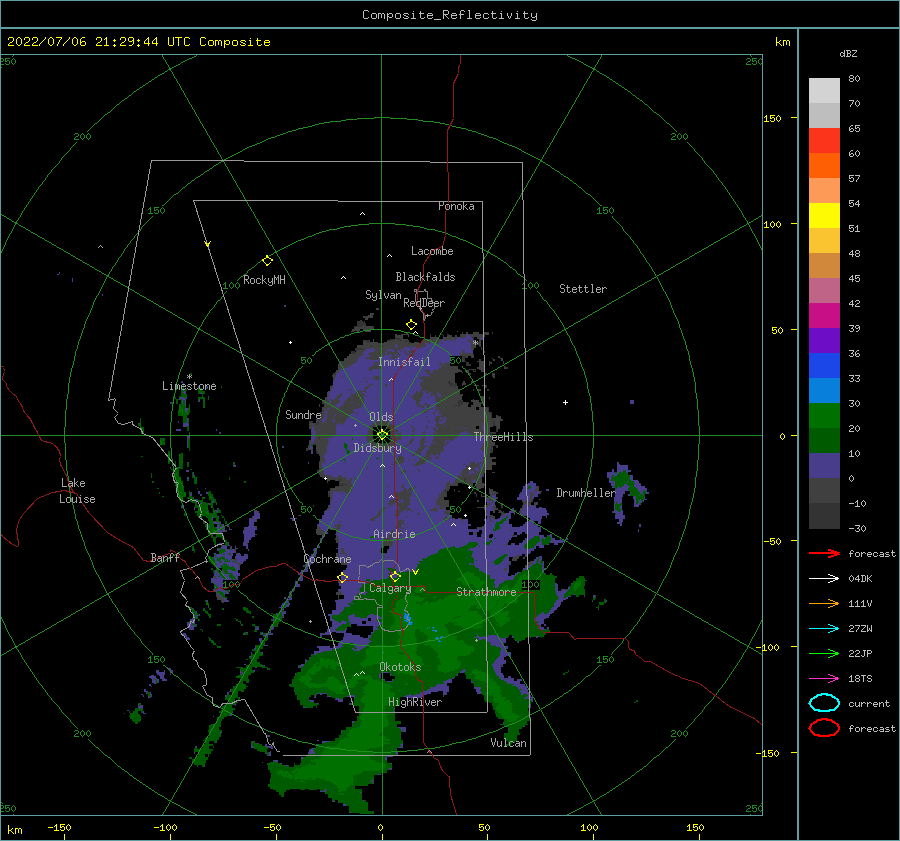The image size is (900, 841).
Task: Click the orange swatch between 60 and 57 dBZ
Action: click(x=824, y=166)
